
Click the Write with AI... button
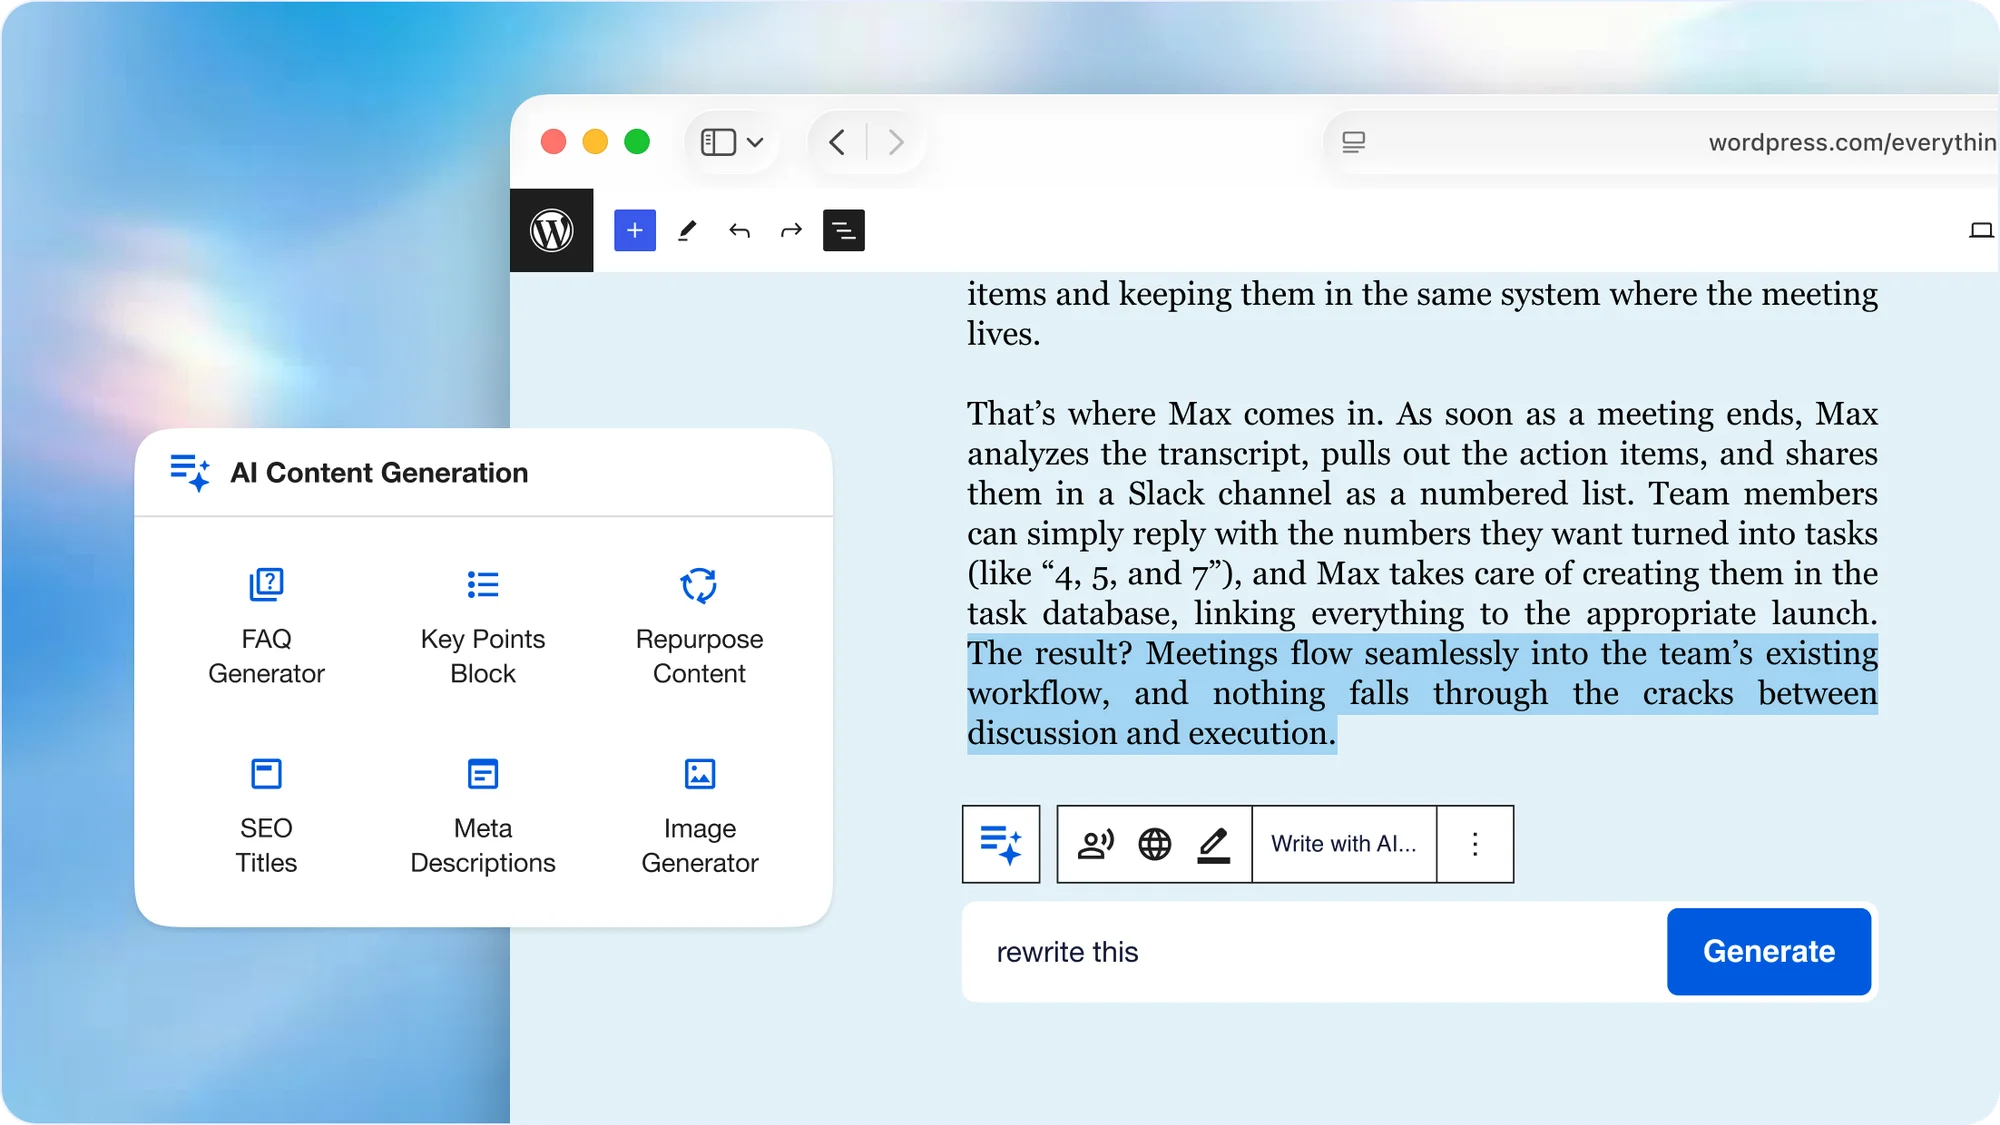[1343, 844]
